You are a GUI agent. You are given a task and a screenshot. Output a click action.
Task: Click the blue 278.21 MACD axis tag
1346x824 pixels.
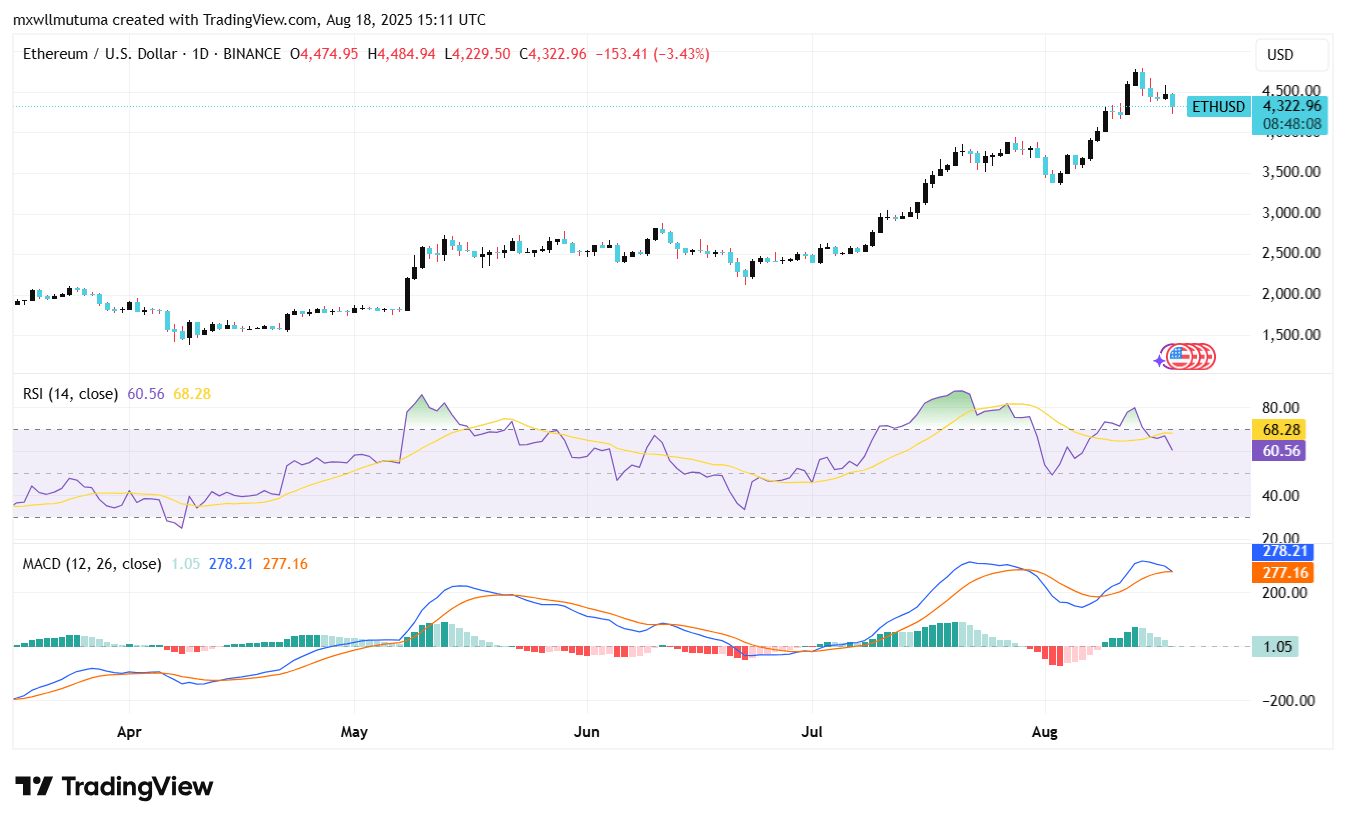coord(1280,551)
